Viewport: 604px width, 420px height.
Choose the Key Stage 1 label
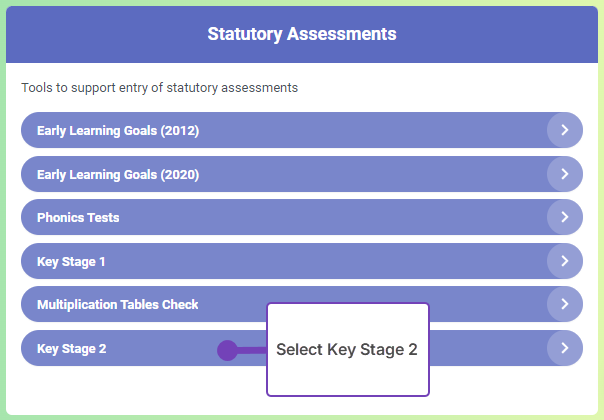71,261
